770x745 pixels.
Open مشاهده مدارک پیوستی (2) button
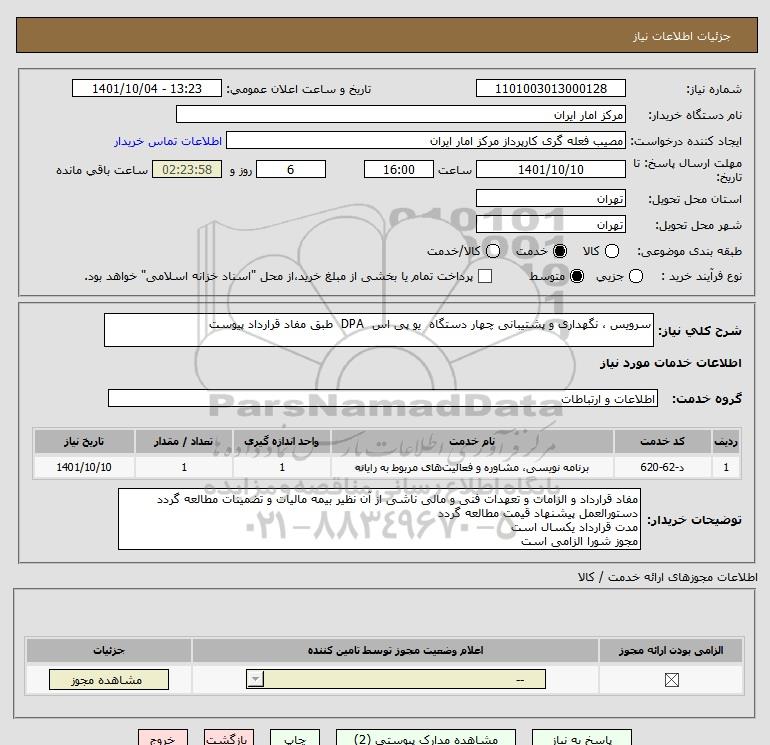point(426,738)
